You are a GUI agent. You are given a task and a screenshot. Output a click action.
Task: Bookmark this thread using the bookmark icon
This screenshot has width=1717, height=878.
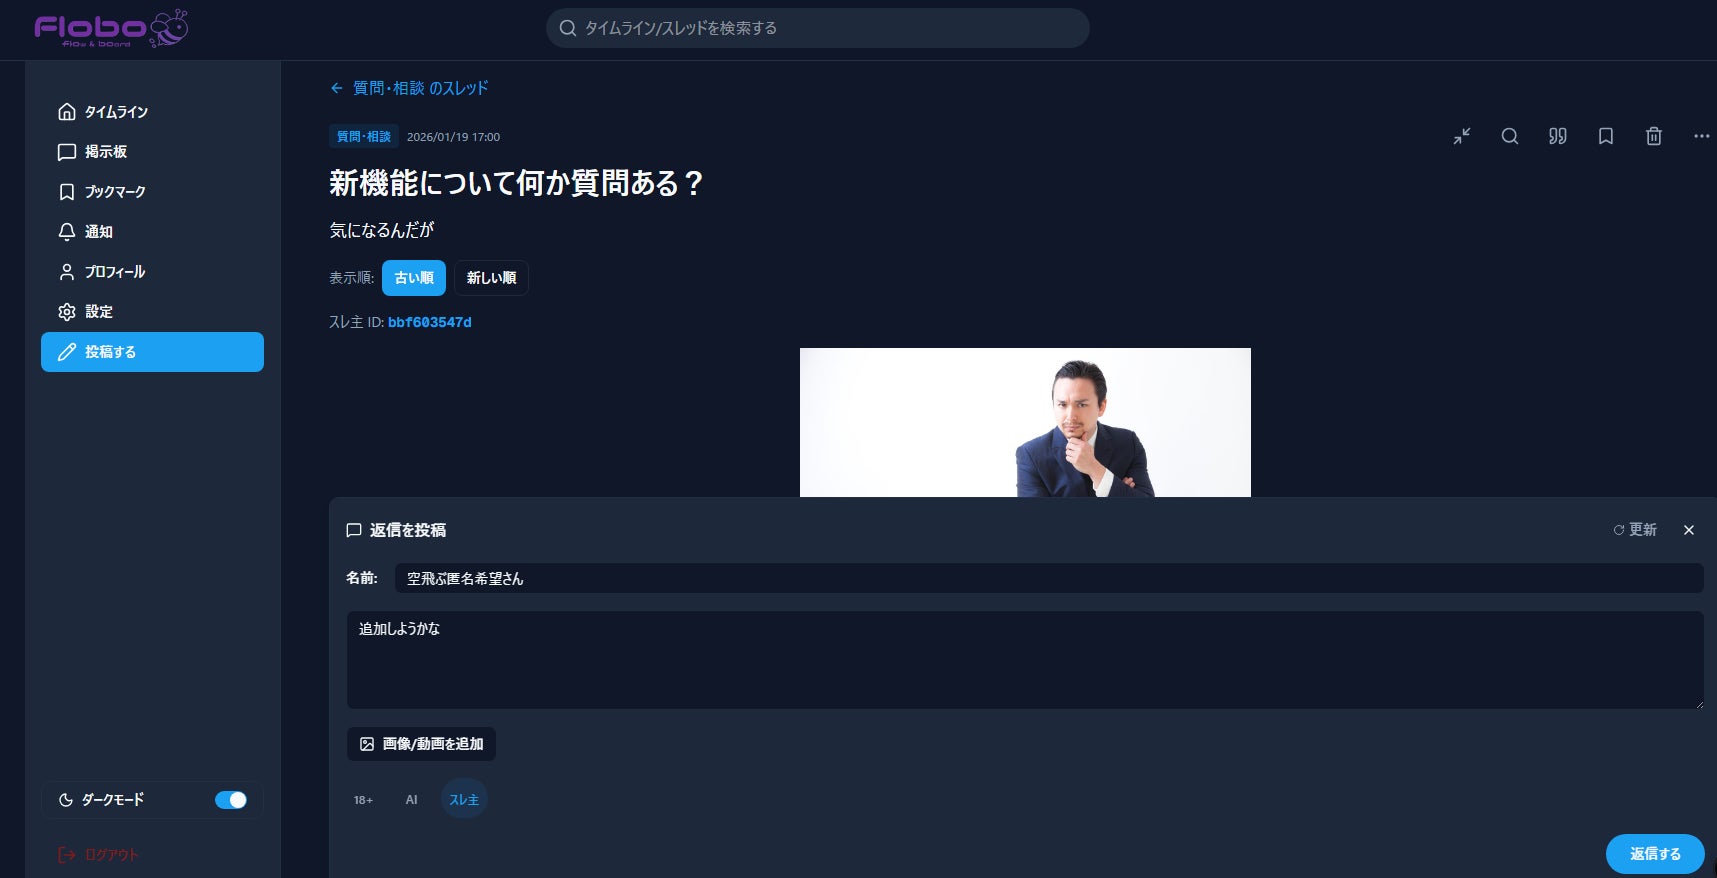tap(1606, 136)
